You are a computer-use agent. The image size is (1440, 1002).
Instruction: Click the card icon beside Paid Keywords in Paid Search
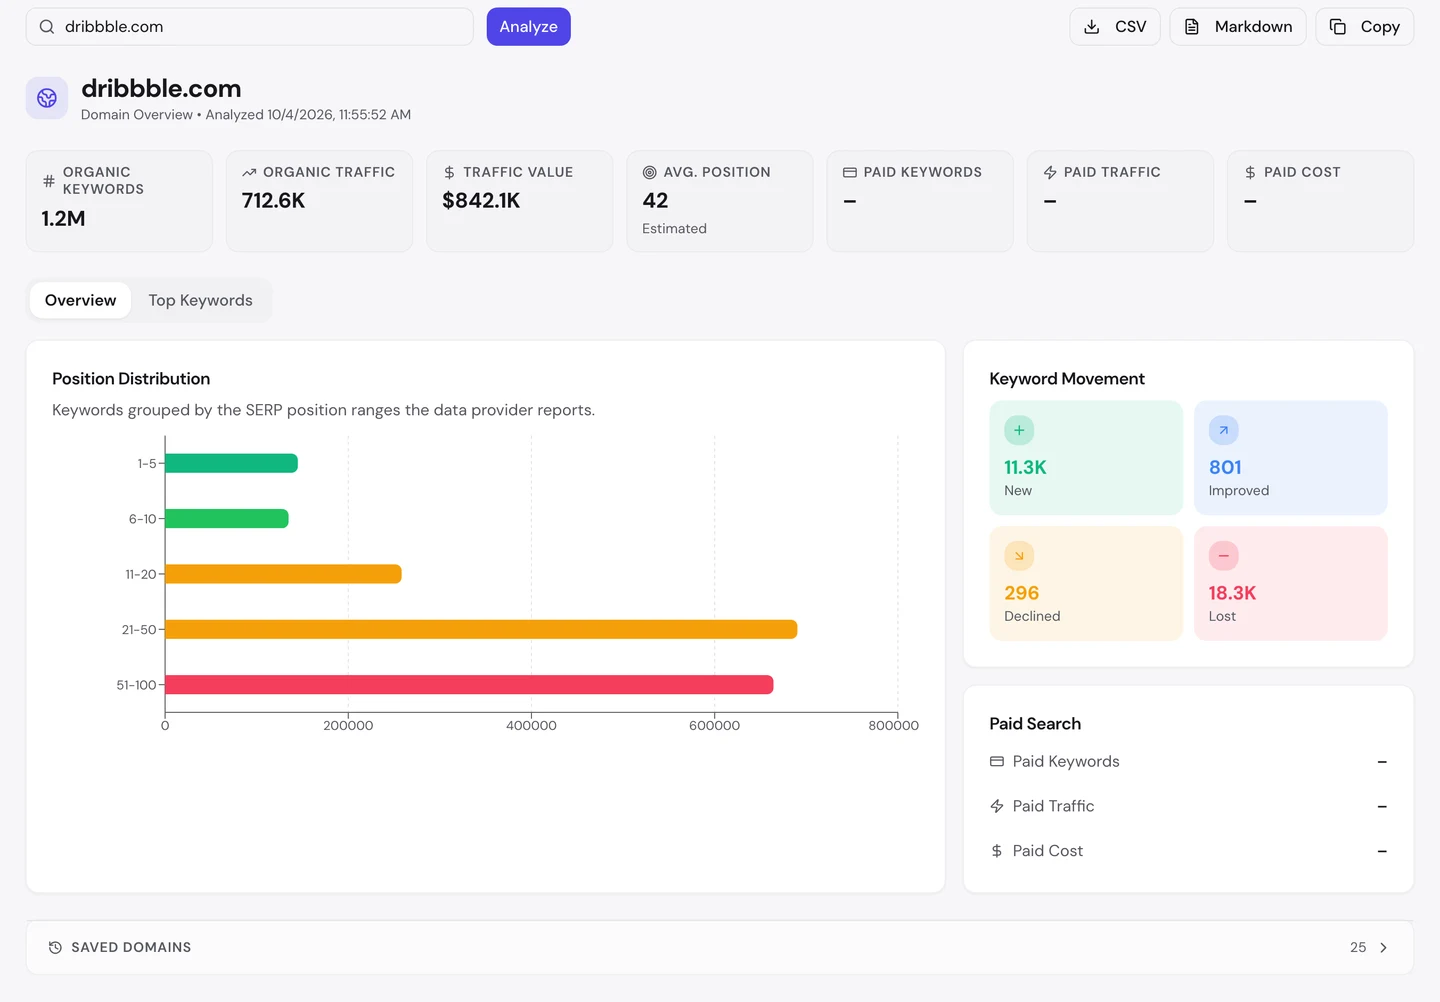997,762
